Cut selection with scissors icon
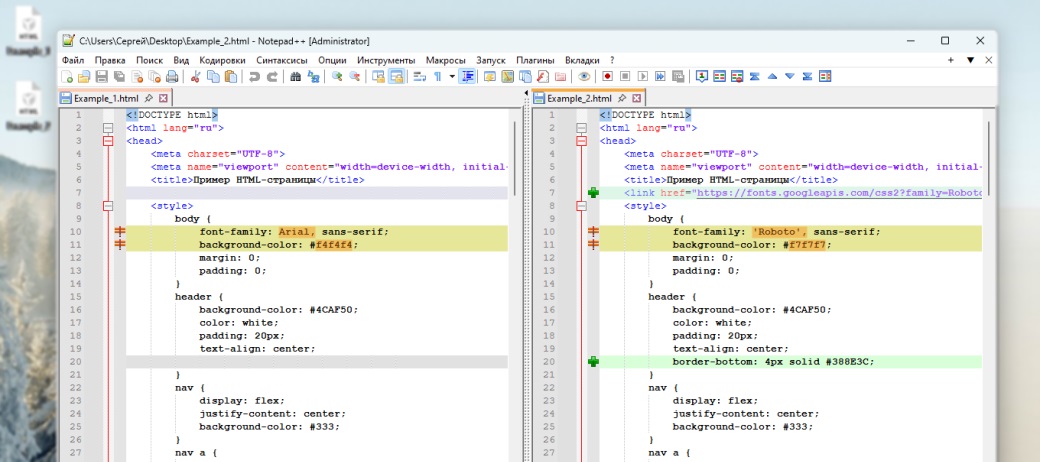Viewport: 1040px width, 462px height. [x=195, y=76]
